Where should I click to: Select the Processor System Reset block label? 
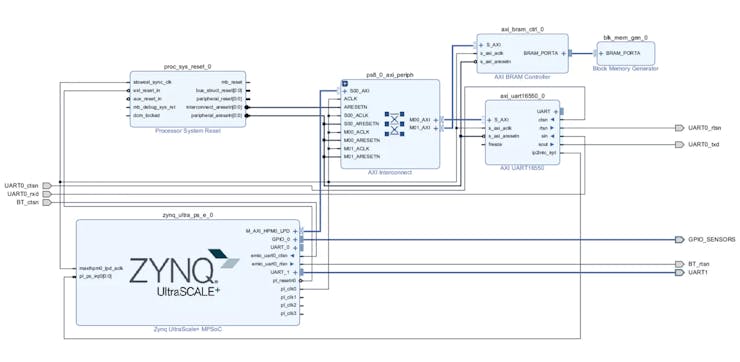coord(188,131)
